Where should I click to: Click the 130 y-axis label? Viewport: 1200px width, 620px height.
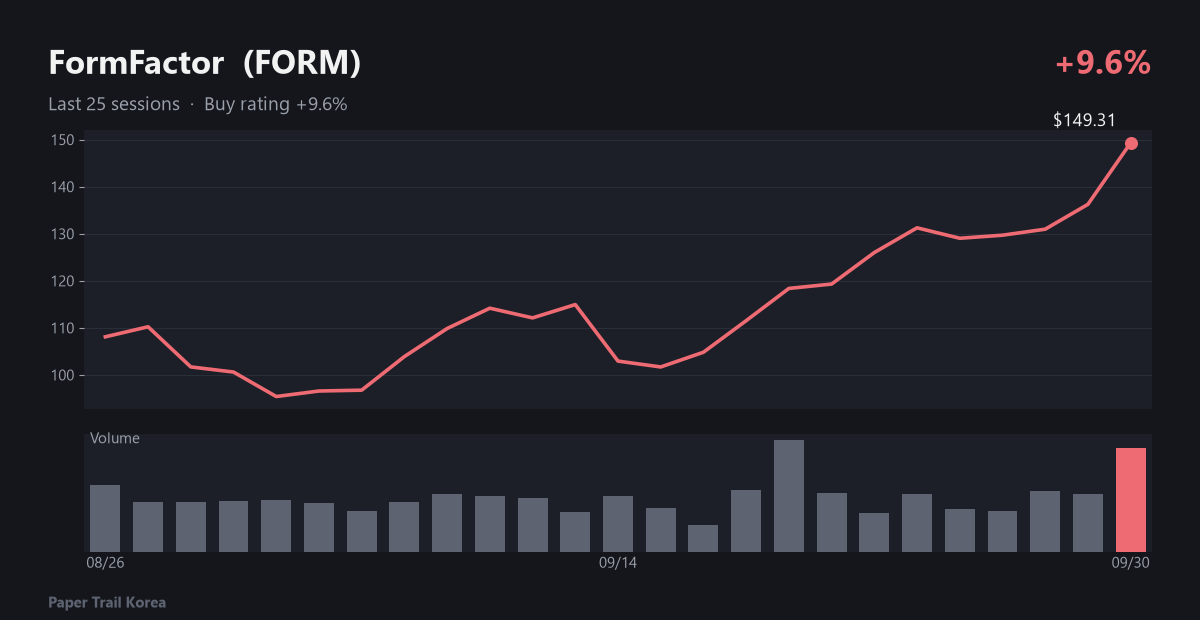[64, 234]
